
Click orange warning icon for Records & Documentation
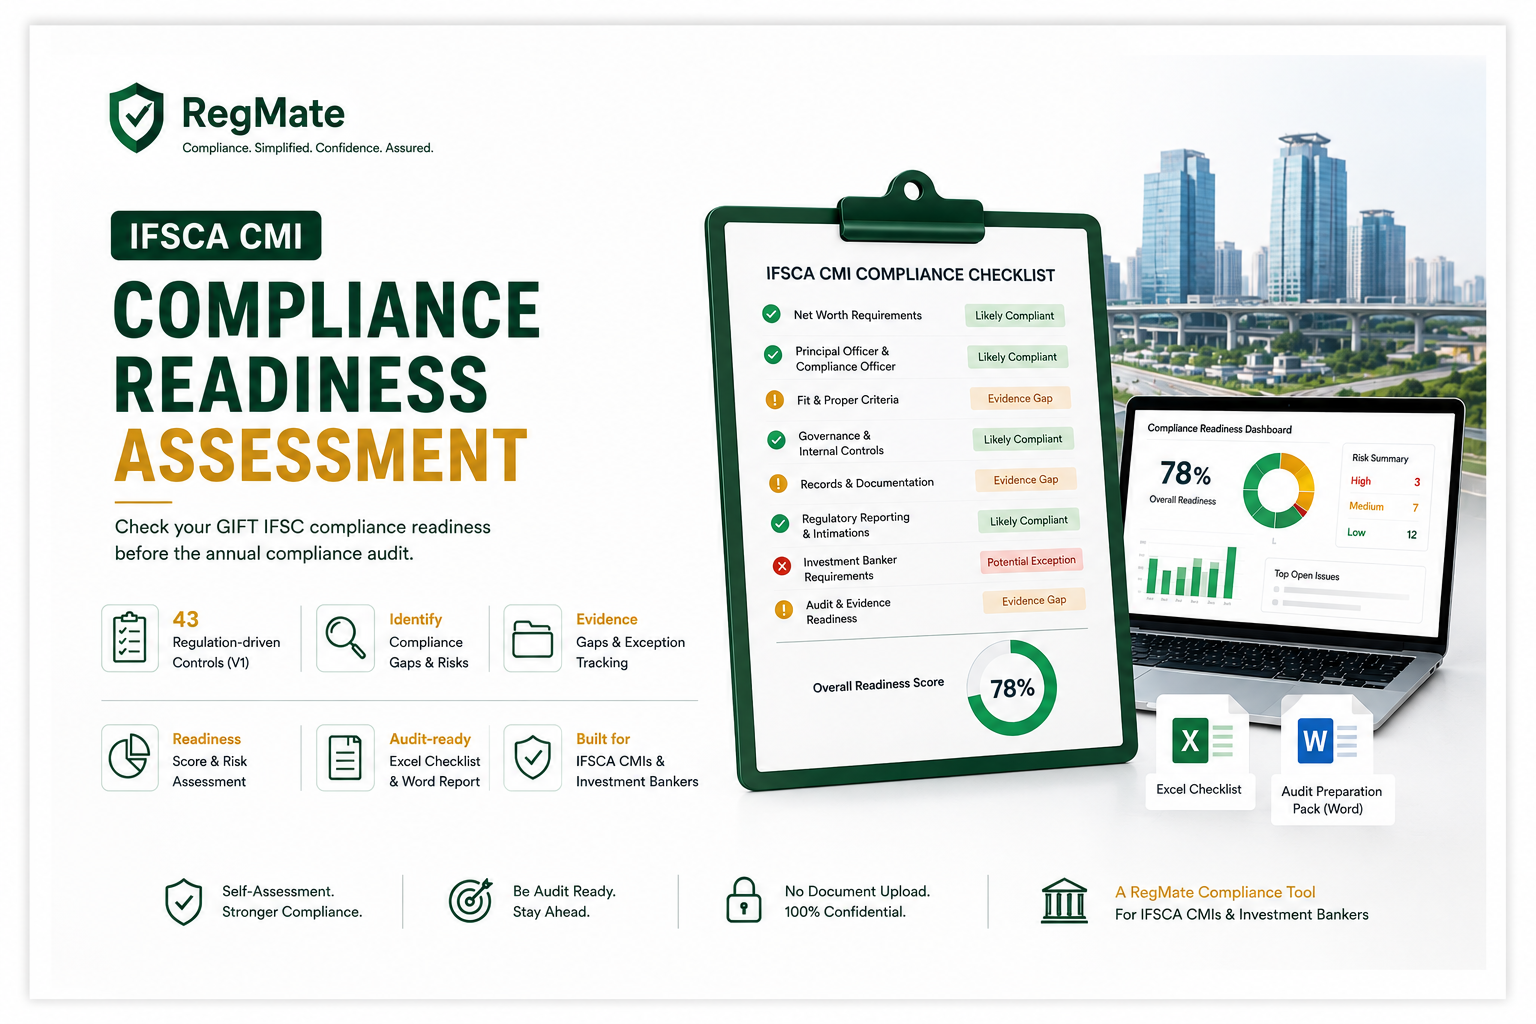click(778, 484)
